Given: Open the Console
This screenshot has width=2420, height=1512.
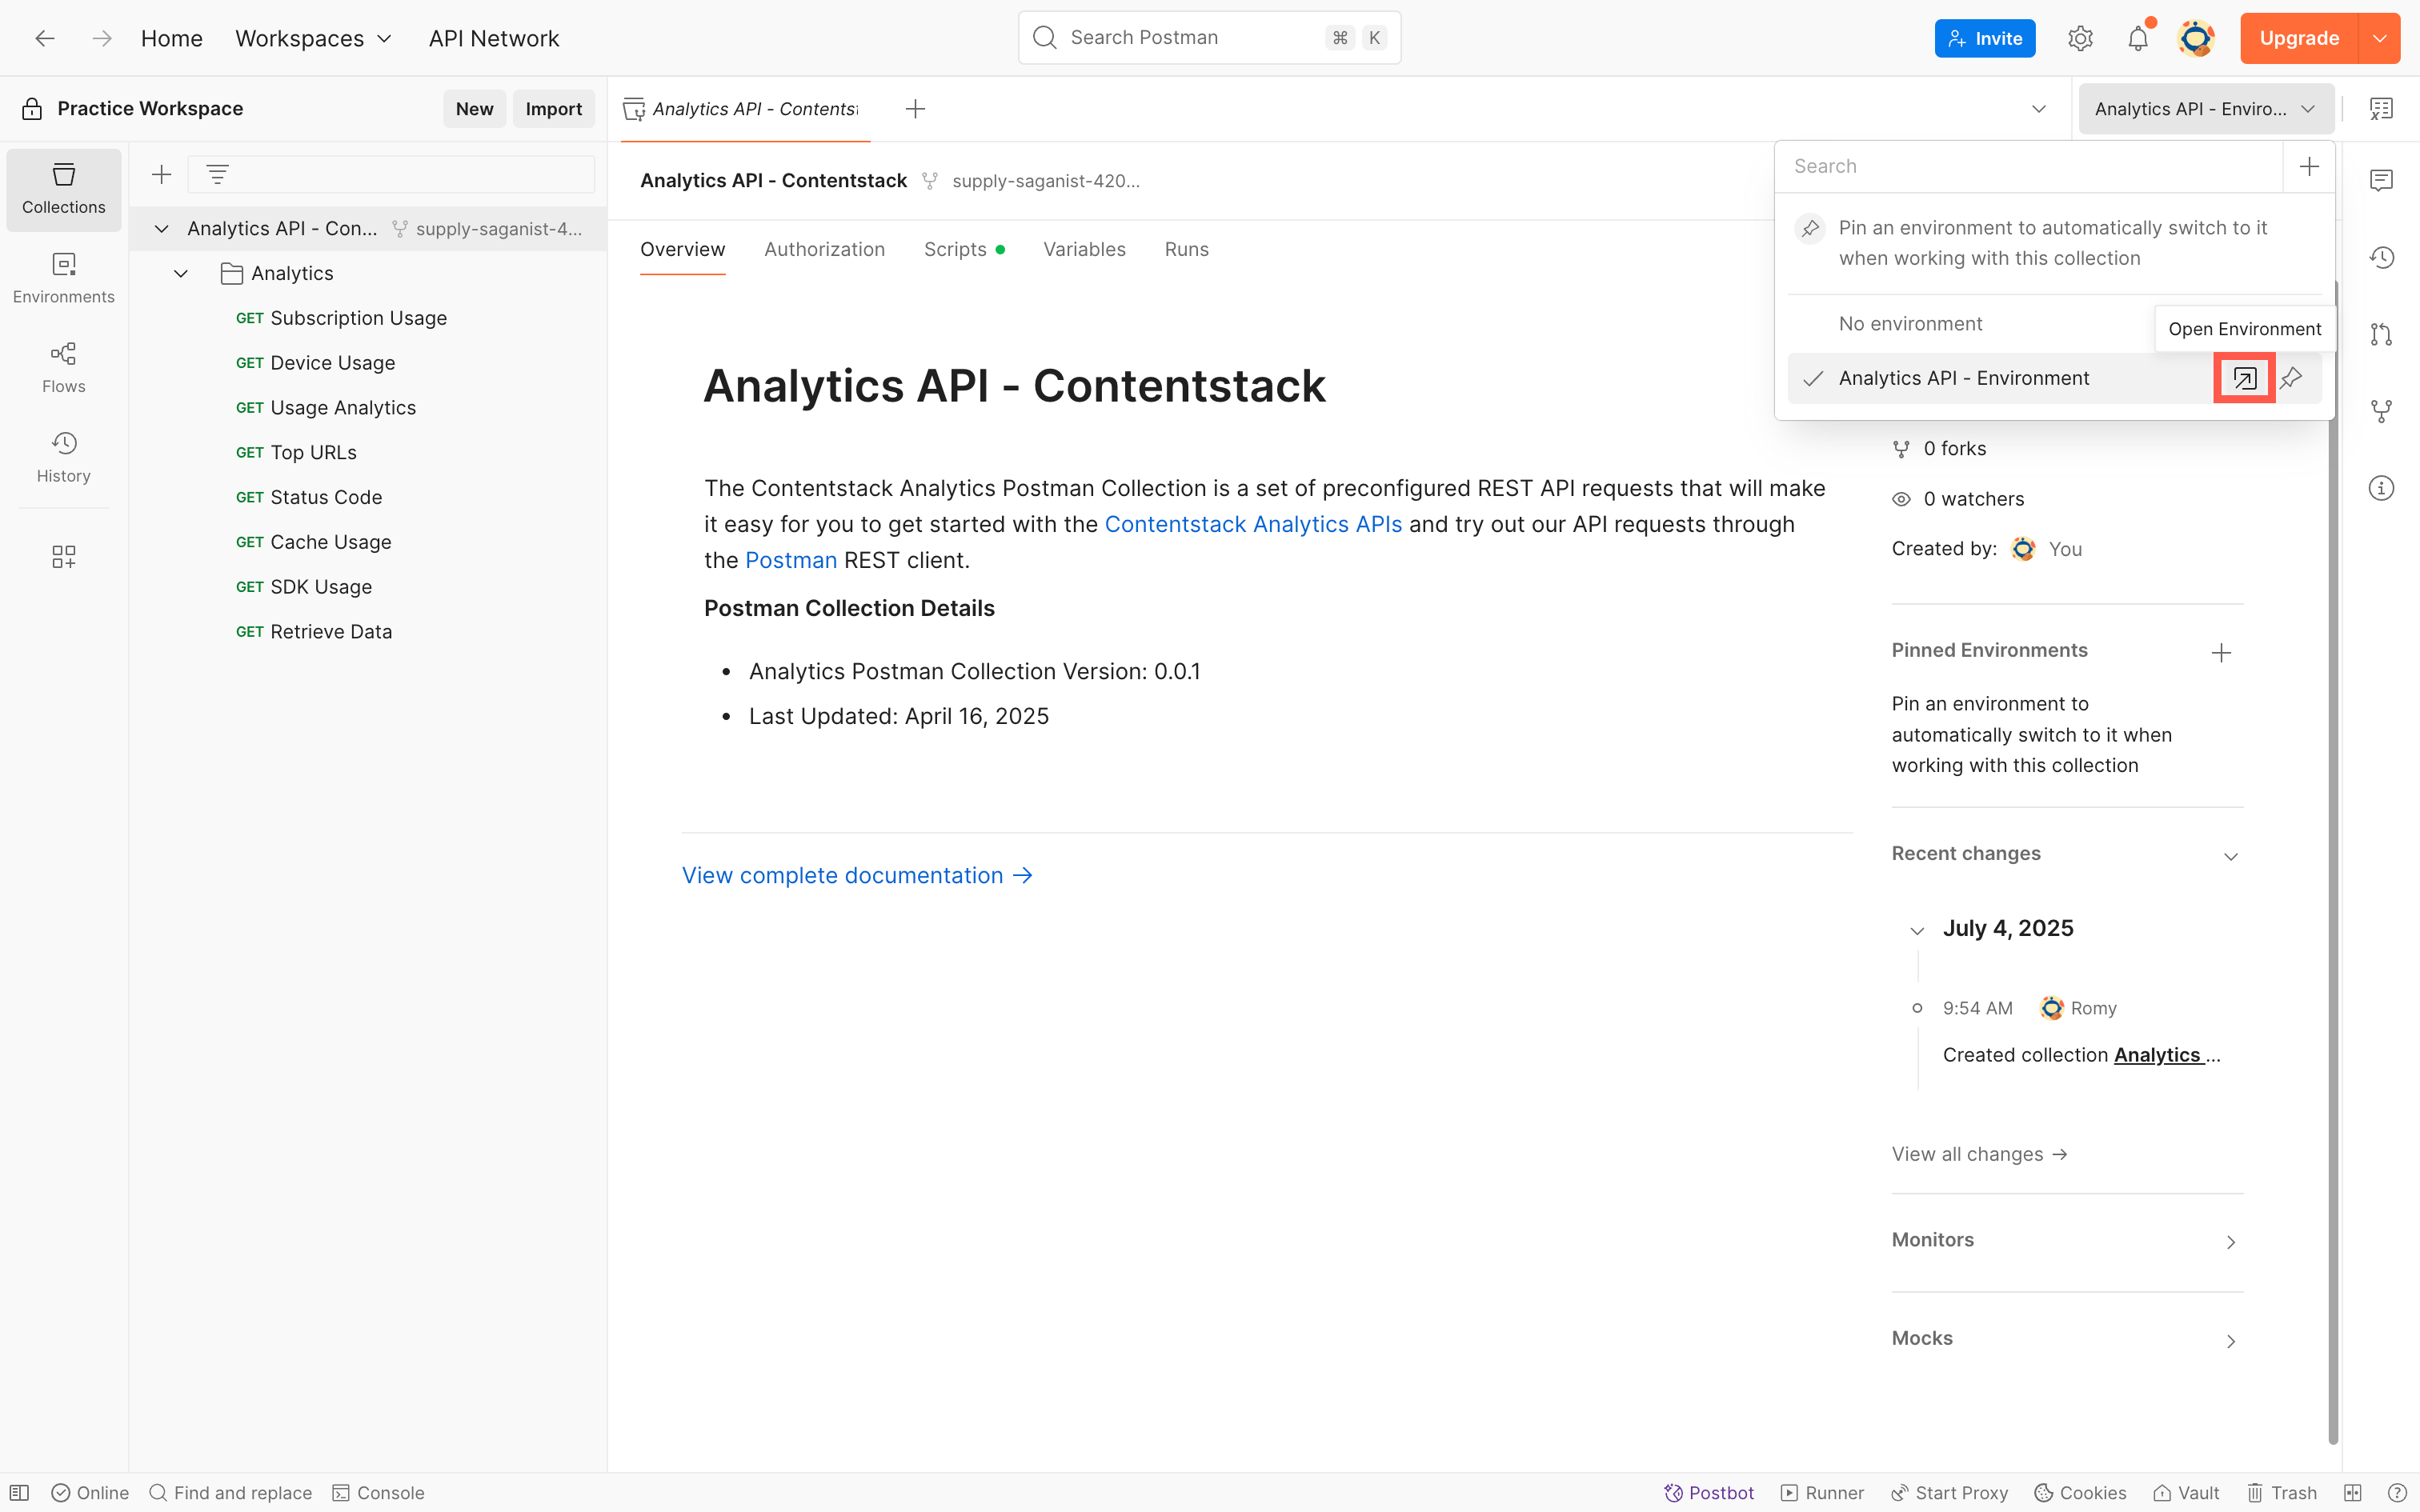Looking at the screenshot, I should coord(378,1493).
